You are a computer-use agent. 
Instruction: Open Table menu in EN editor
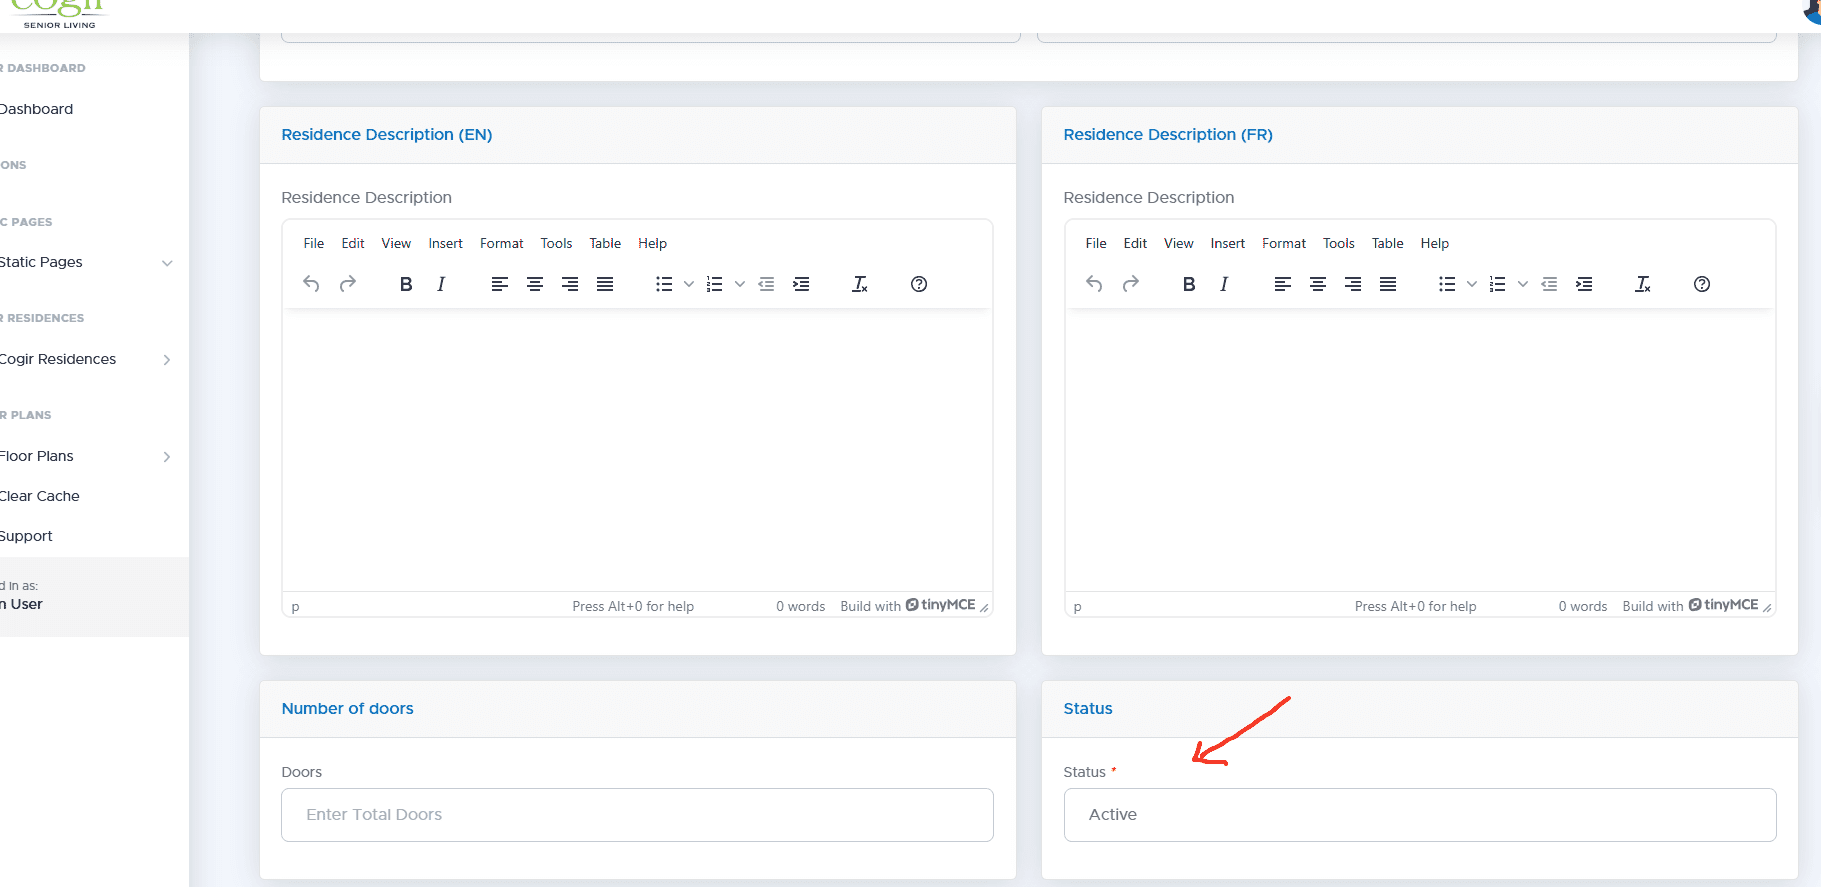(x=605, y=243)
